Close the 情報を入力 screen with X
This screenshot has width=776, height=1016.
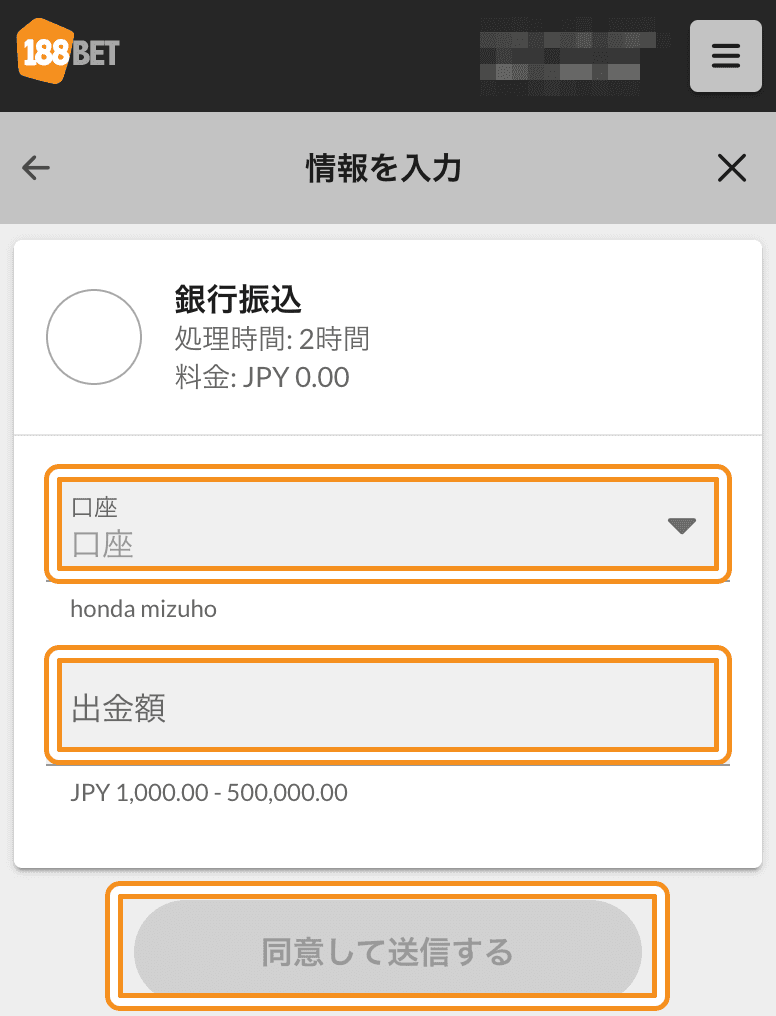coord(732,168)
